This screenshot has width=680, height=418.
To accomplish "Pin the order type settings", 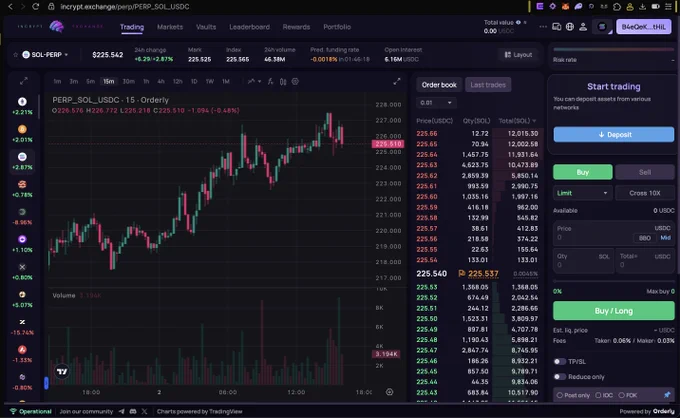I will coord(667,395).
